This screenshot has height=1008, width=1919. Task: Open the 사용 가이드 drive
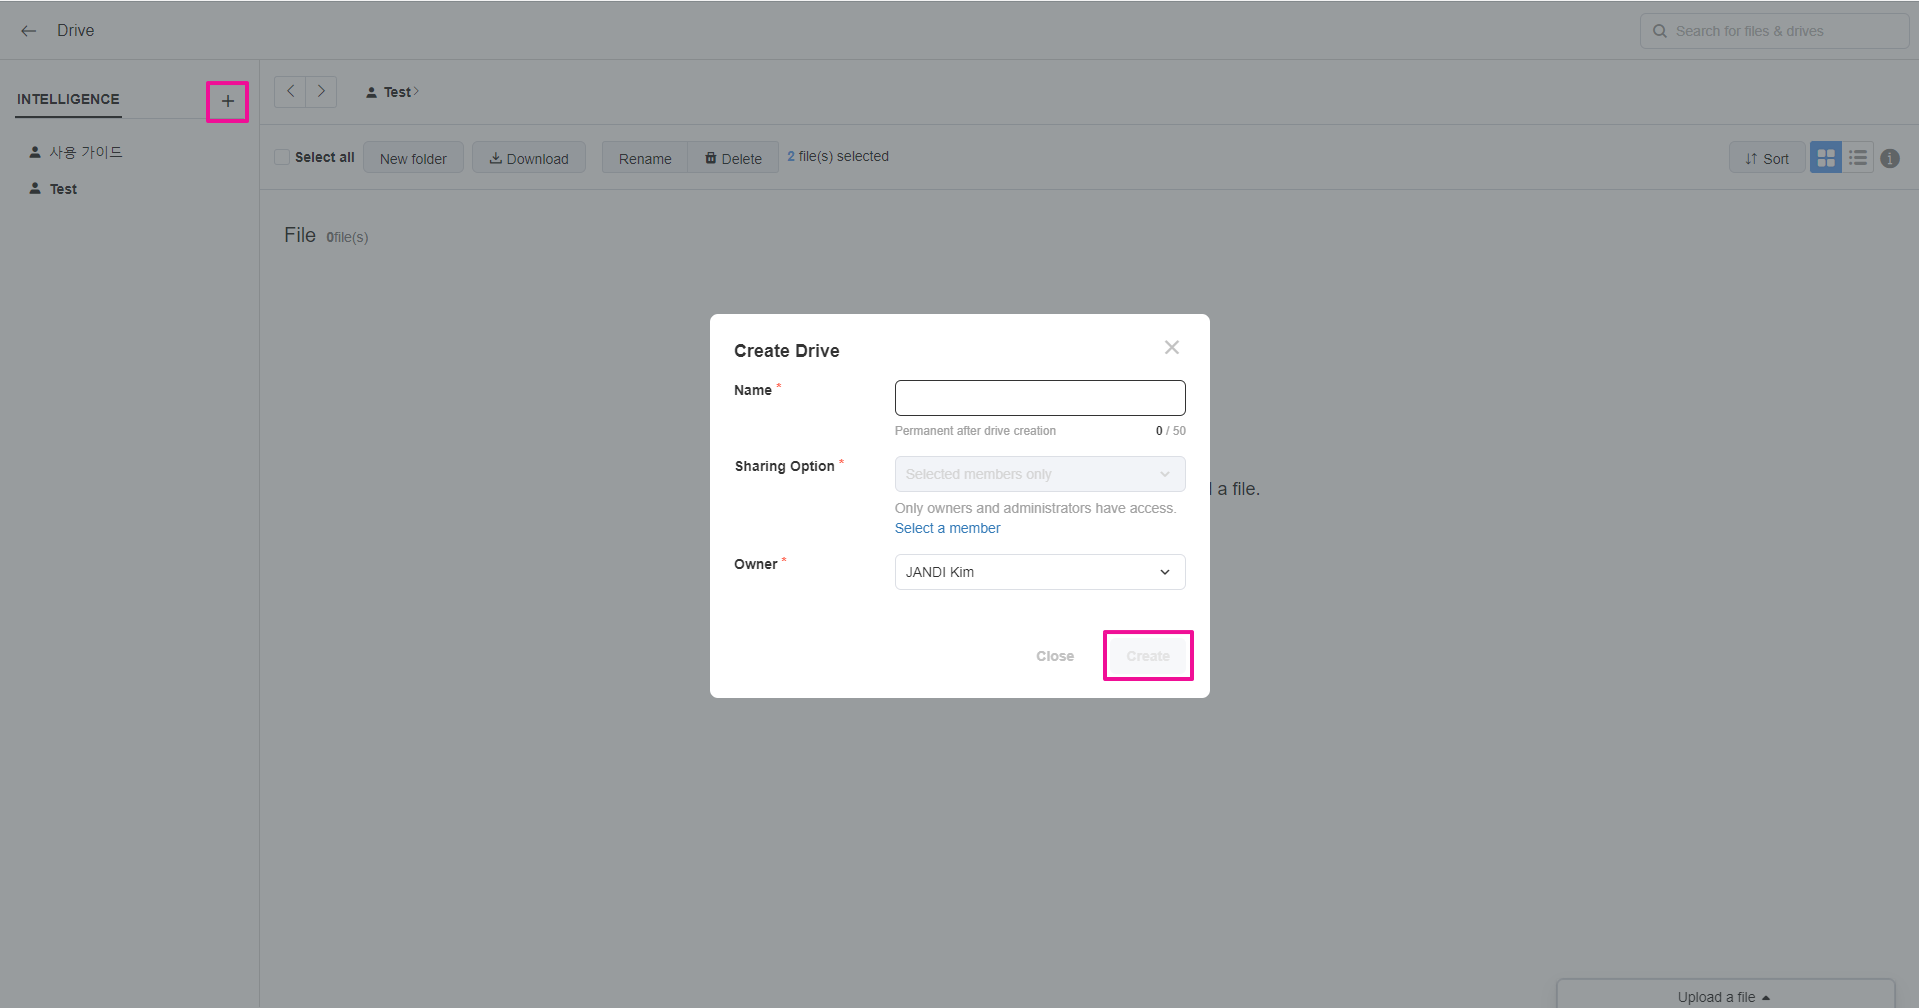click(x=85, y=152)
